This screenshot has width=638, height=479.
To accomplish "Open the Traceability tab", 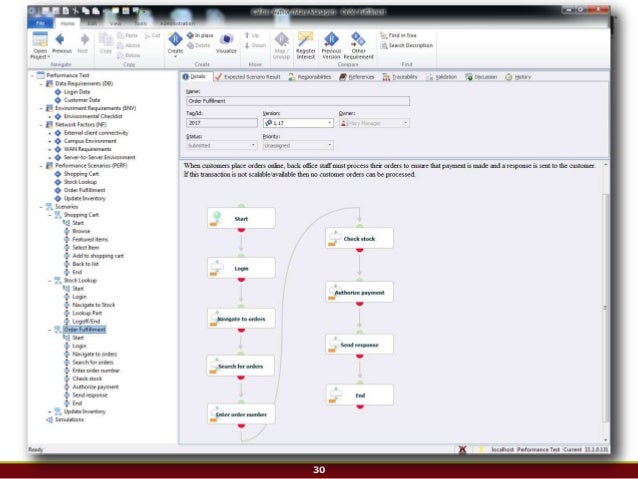I will click(x=400, y=77).
